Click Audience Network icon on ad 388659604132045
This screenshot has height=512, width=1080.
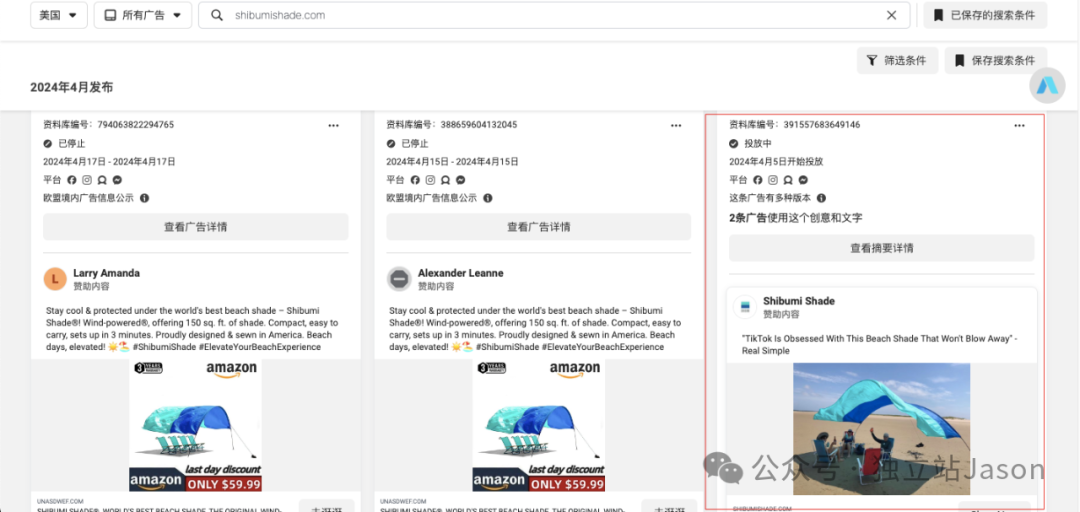445,180
